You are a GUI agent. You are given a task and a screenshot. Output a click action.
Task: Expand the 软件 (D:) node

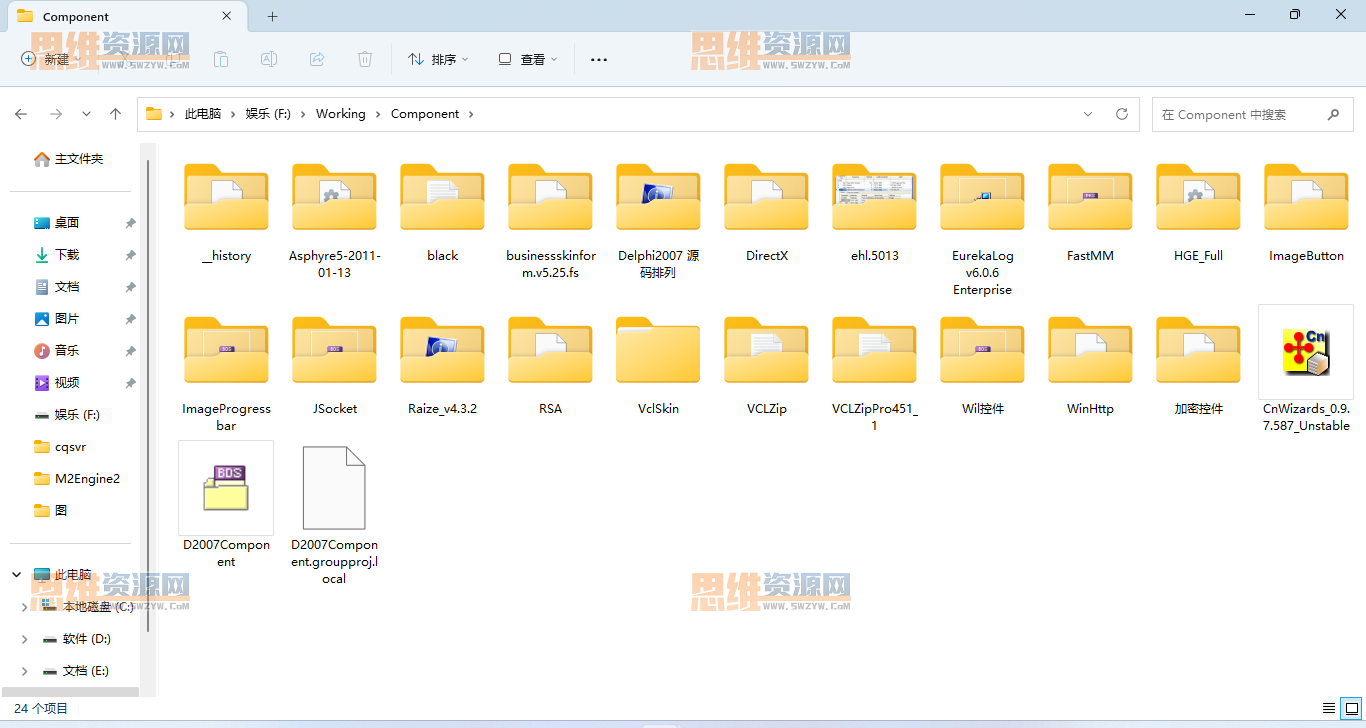[25, 638]
